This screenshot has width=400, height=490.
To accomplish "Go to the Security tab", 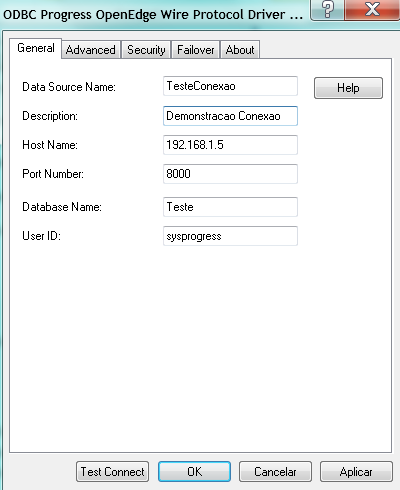I will pos(146,50).
